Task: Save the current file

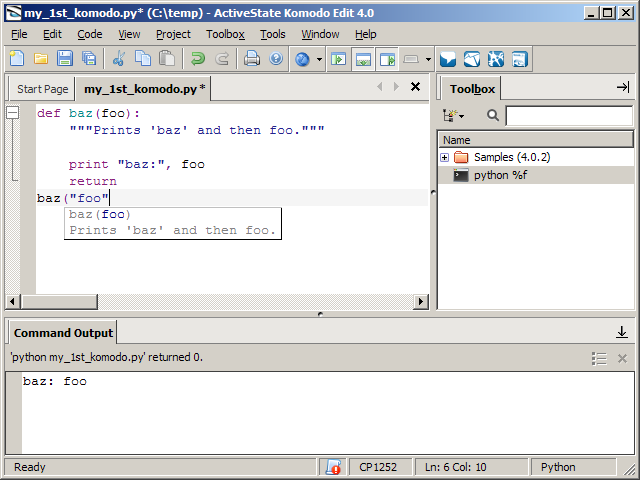Action: point(65,59)
